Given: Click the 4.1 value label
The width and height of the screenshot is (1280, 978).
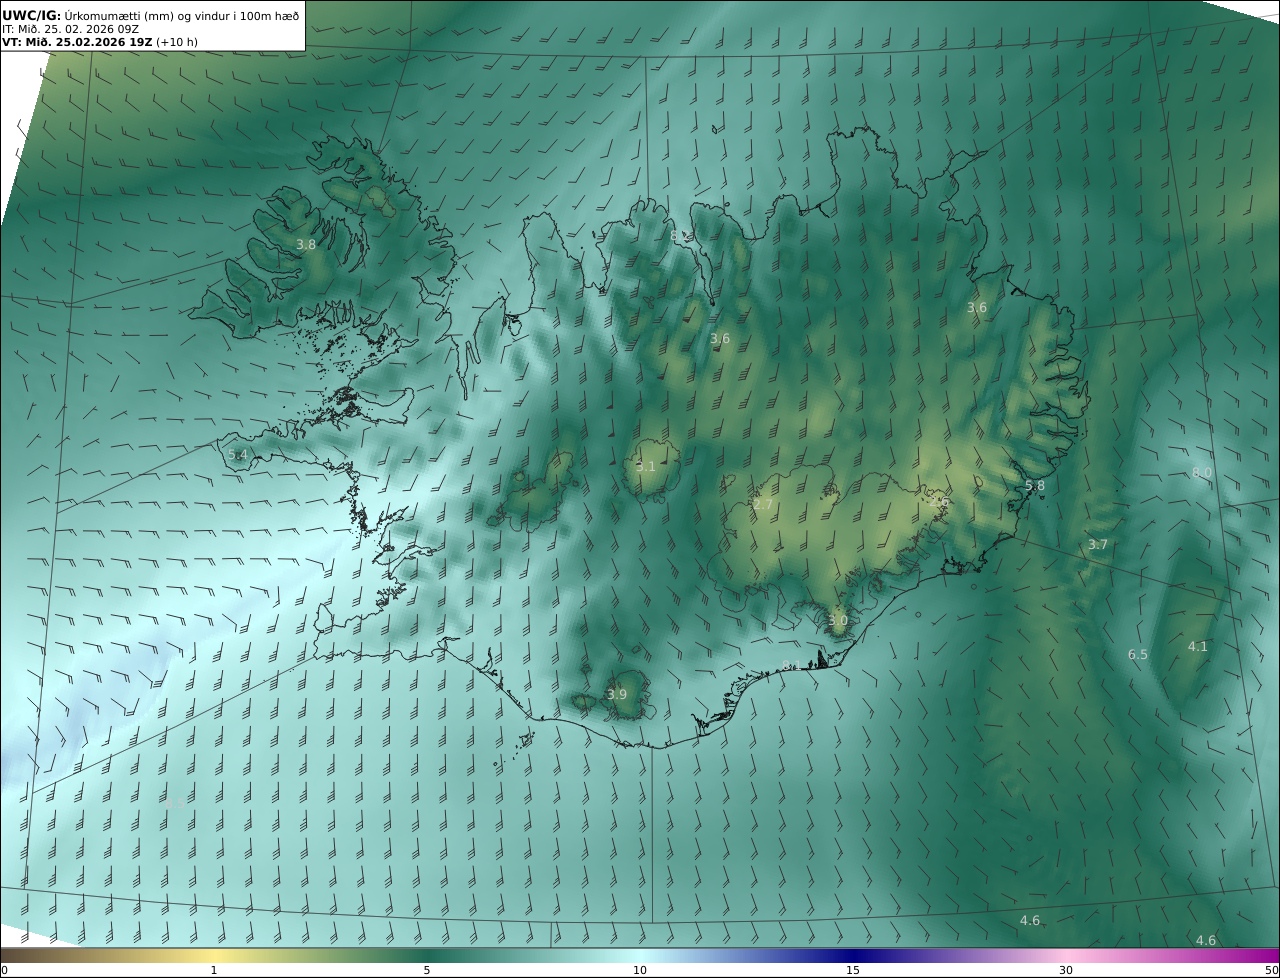Looking at the screenshot, I should pos(1198,646).
